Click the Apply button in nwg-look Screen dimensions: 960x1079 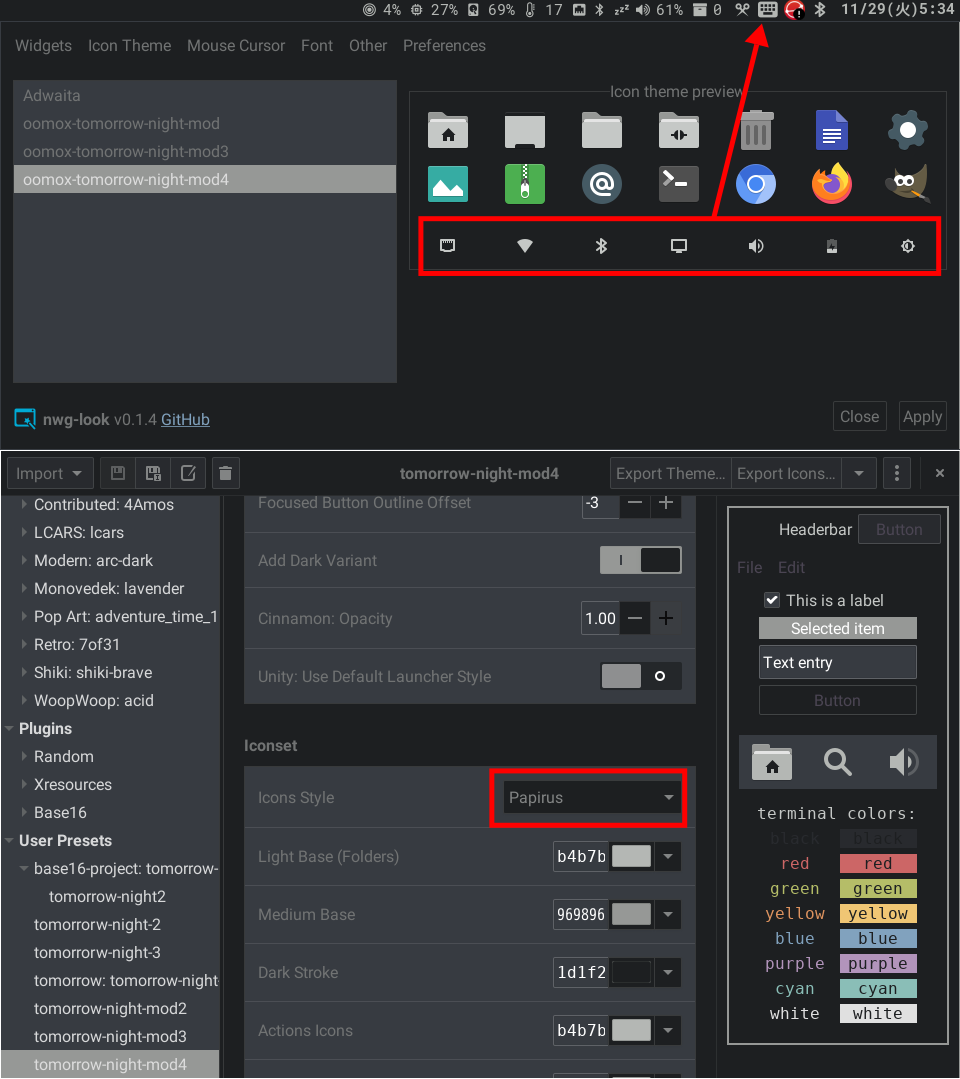(922, 416)
